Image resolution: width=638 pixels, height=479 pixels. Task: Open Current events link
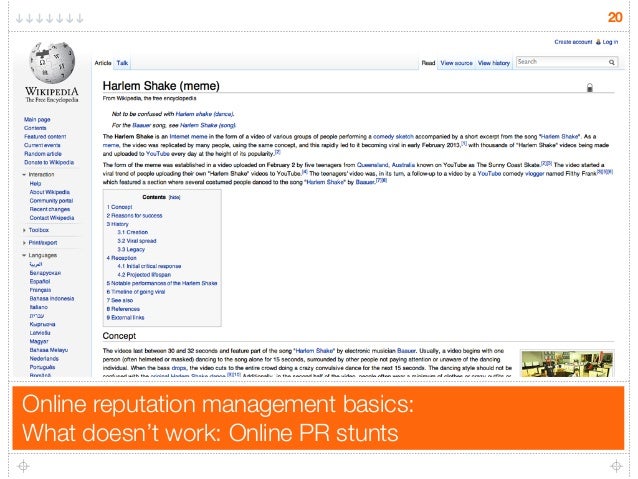coord(42,145)
